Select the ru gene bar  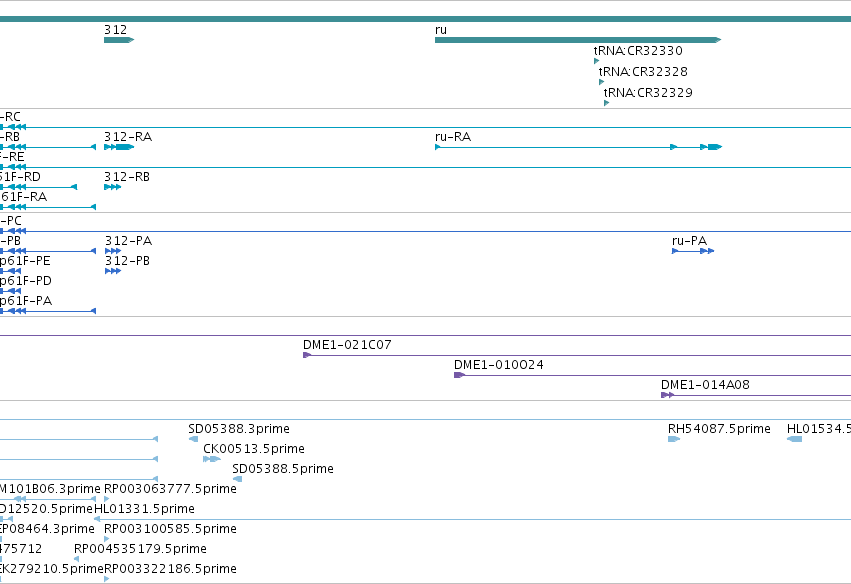coord(578,40)
